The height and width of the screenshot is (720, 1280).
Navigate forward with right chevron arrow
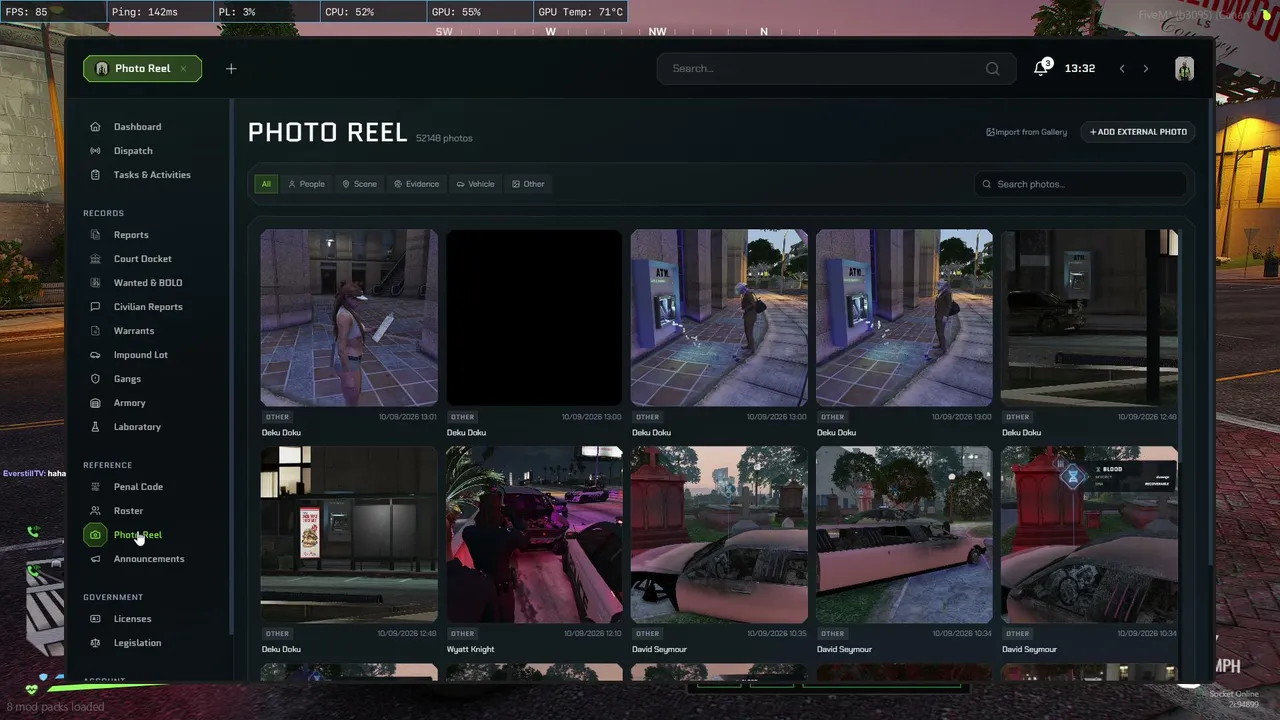1146,68
